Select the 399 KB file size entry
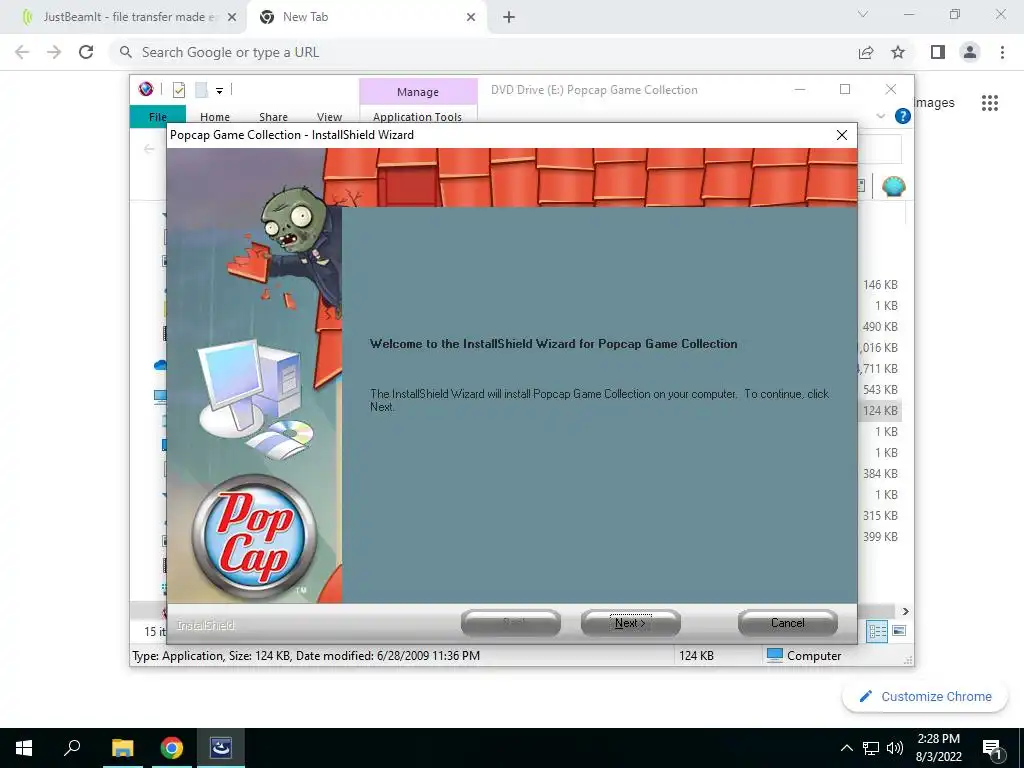 880,537
